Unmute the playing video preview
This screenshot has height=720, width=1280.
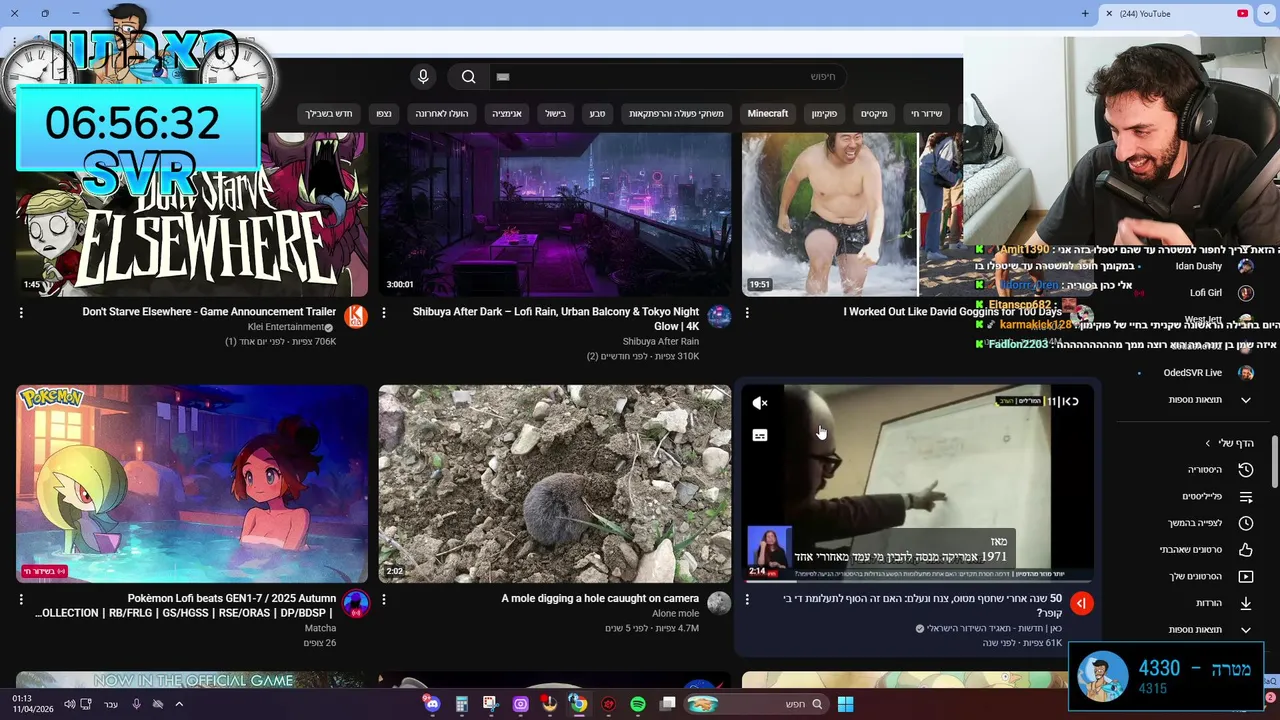pyautogui.click(x=760, y=403)
